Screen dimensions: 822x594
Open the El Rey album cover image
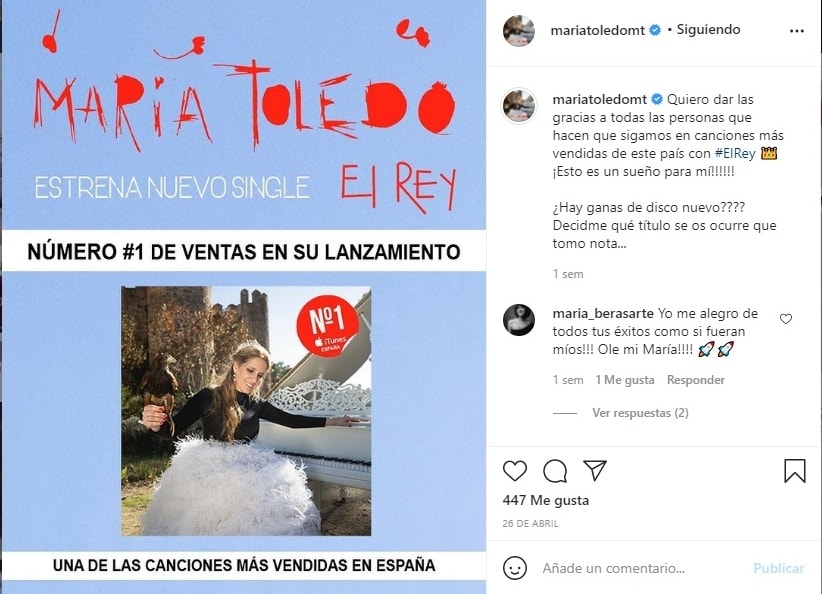[x=246, y=411]
